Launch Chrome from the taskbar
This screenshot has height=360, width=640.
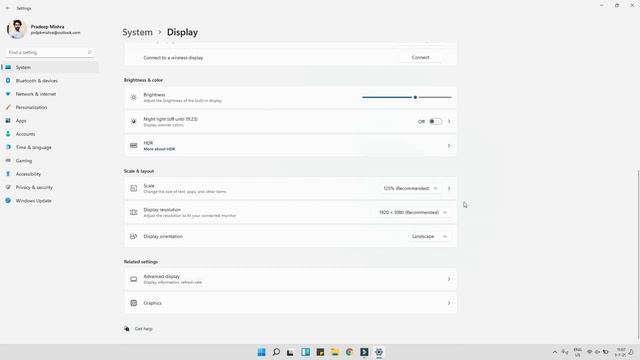[x=349, y=352]
